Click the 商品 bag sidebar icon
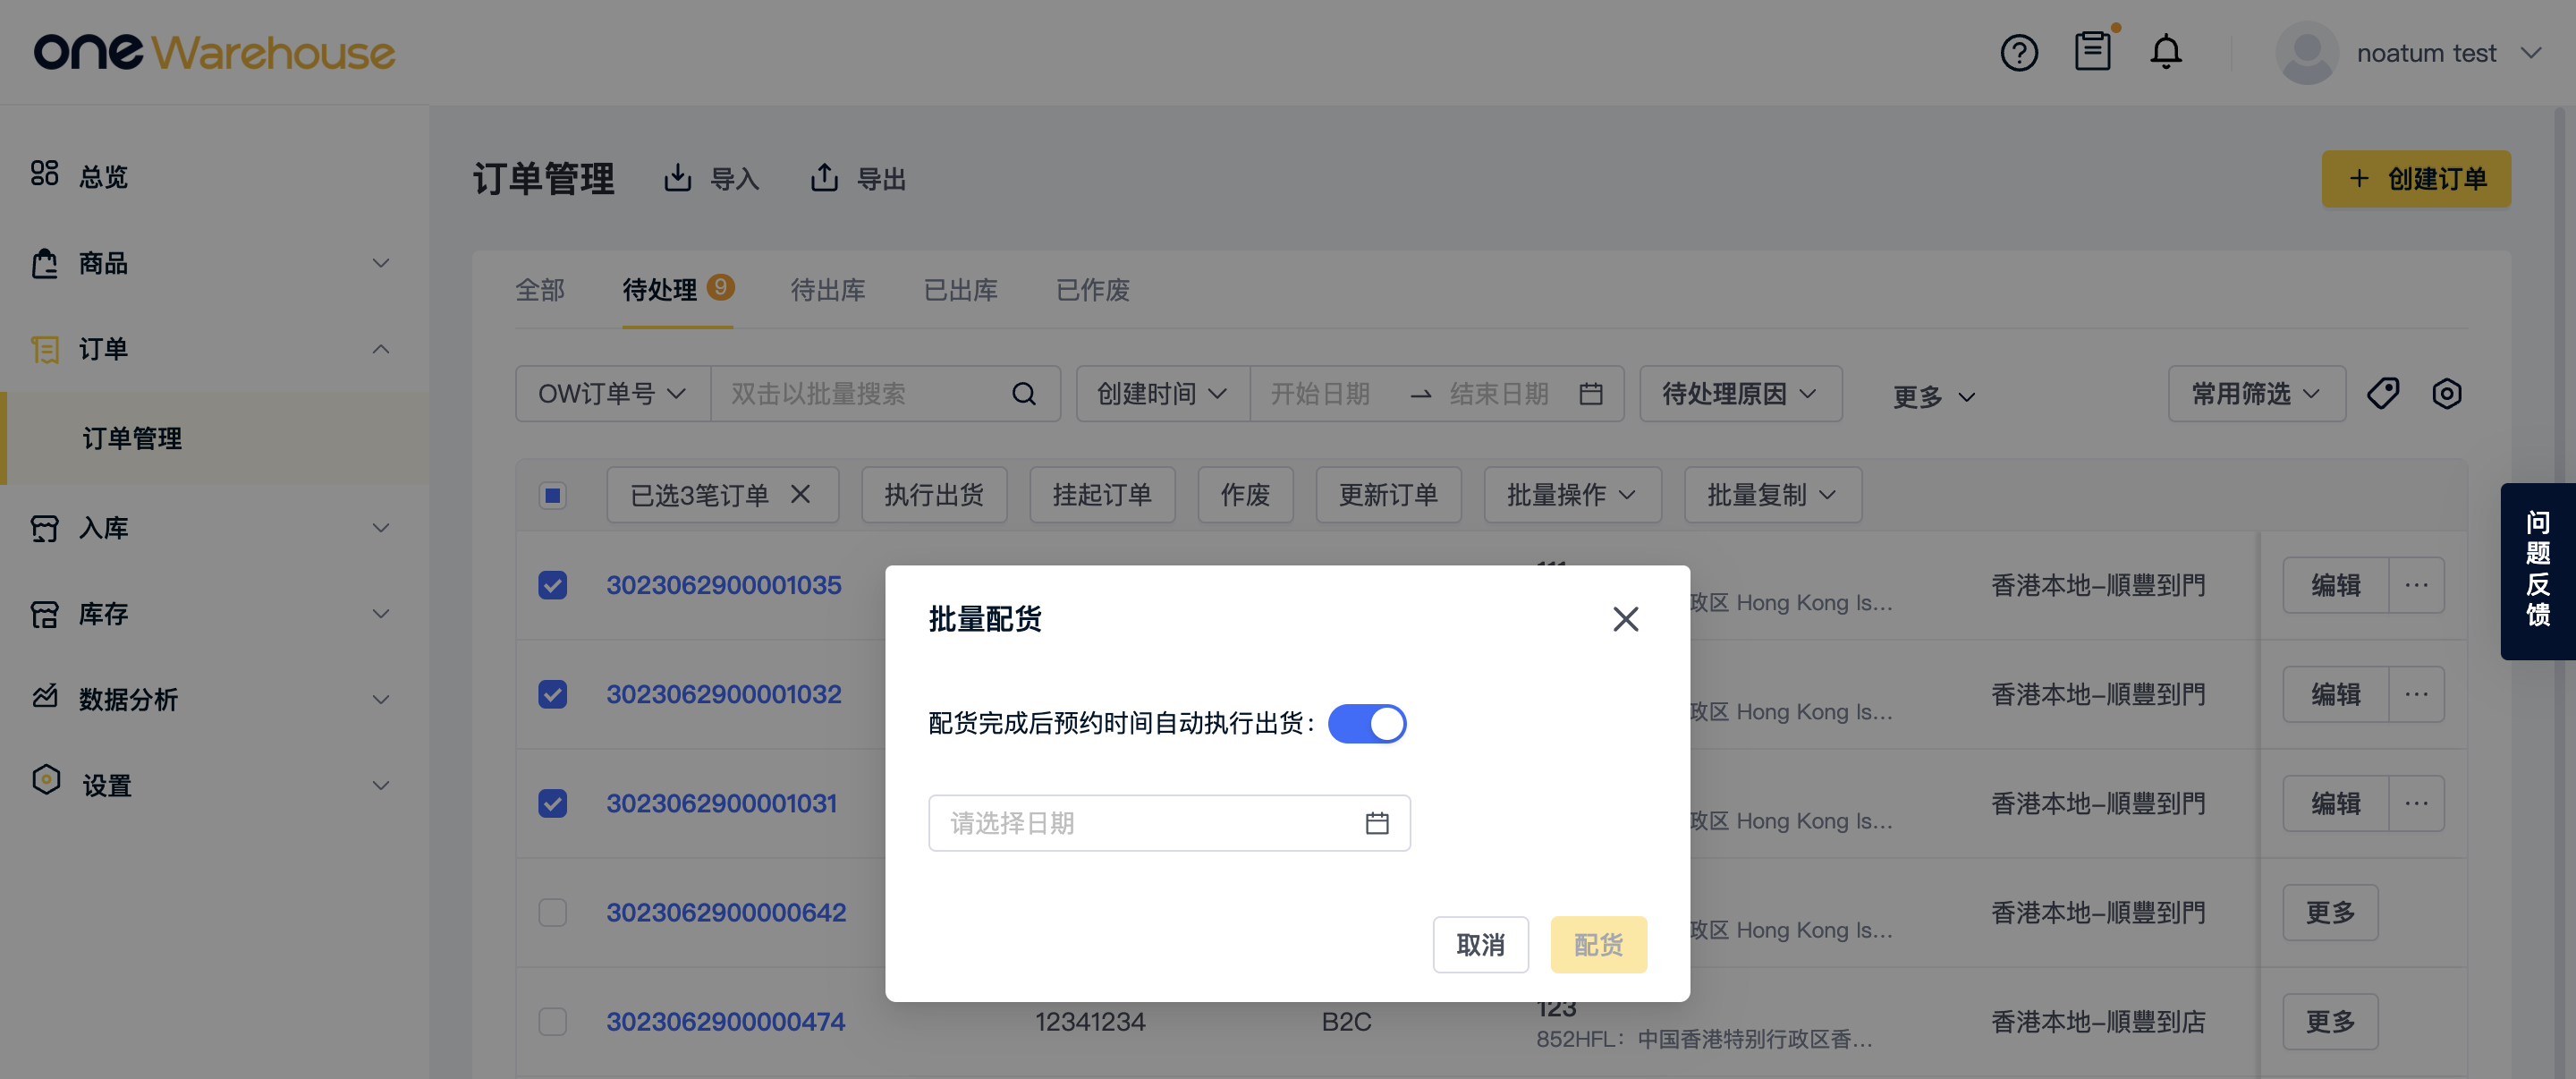2576x1079 pixels. point(45,263)
